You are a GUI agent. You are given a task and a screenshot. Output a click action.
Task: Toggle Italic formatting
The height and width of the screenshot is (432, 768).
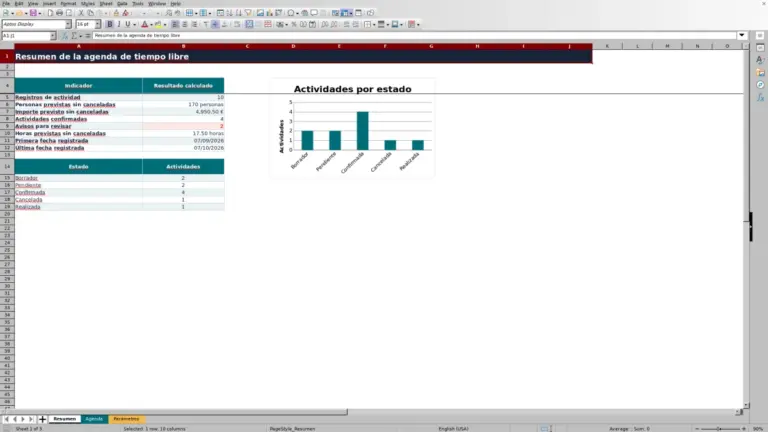(x=119, y=24)
